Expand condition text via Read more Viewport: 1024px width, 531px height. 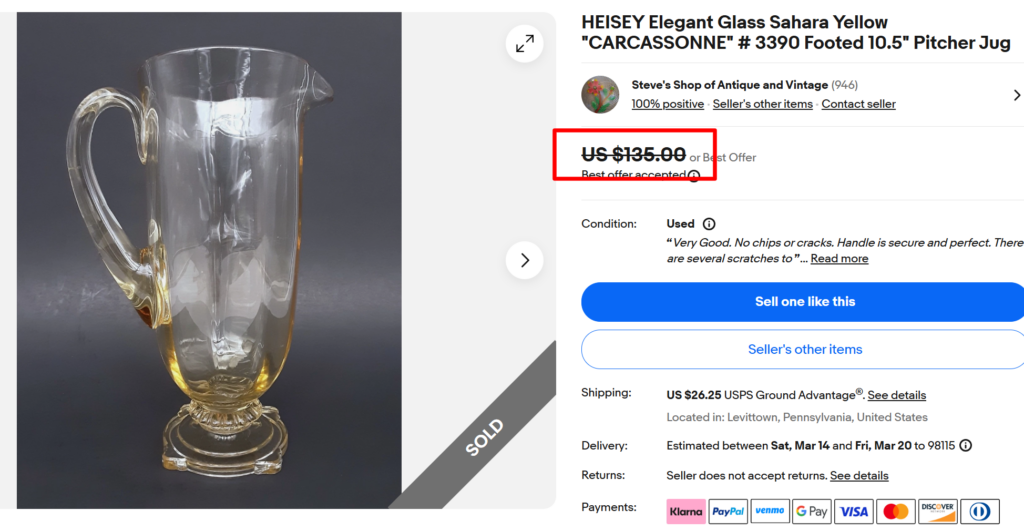pyautogui.click(x=839, y=259)
